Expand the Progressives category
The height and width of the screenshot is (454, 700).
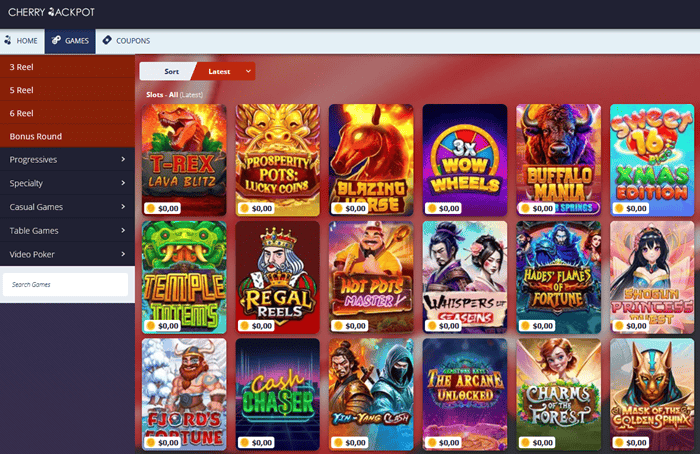pyautogui.click(x=67, y=160)
